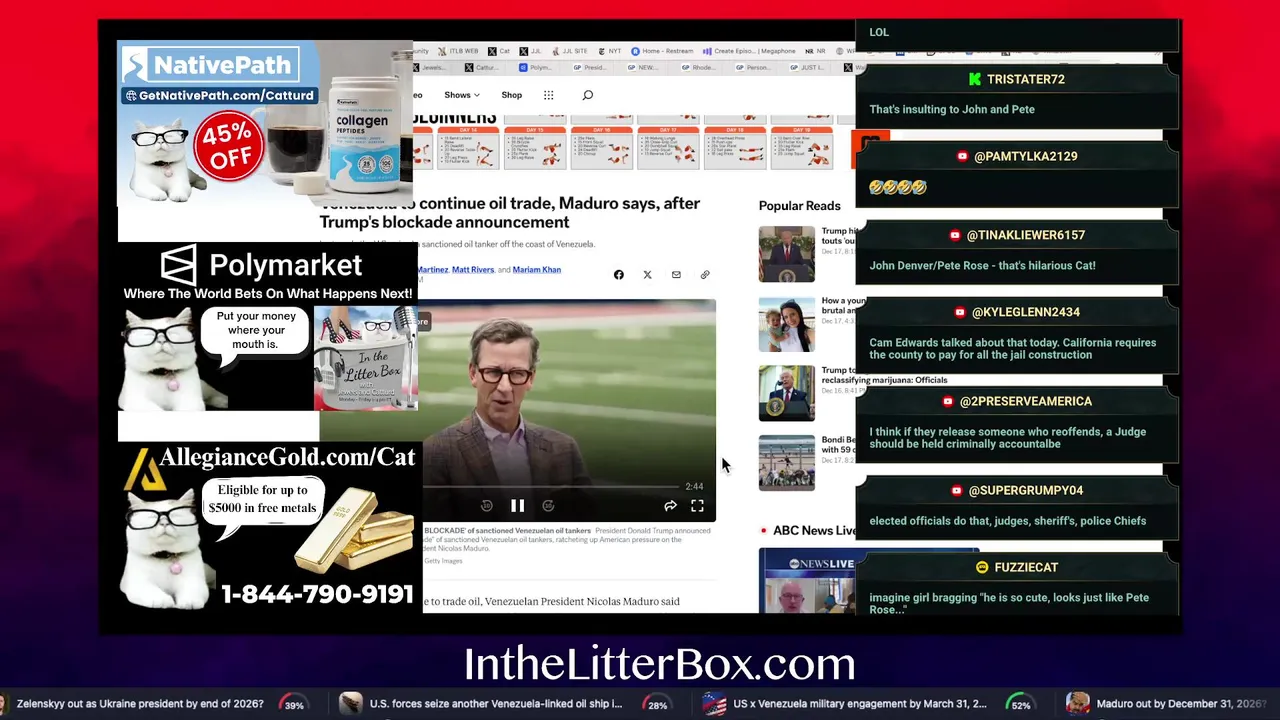The width and height of the screenshot is (1280, 720).
Task: Share article by email icon
Action: tap(676, 275)
